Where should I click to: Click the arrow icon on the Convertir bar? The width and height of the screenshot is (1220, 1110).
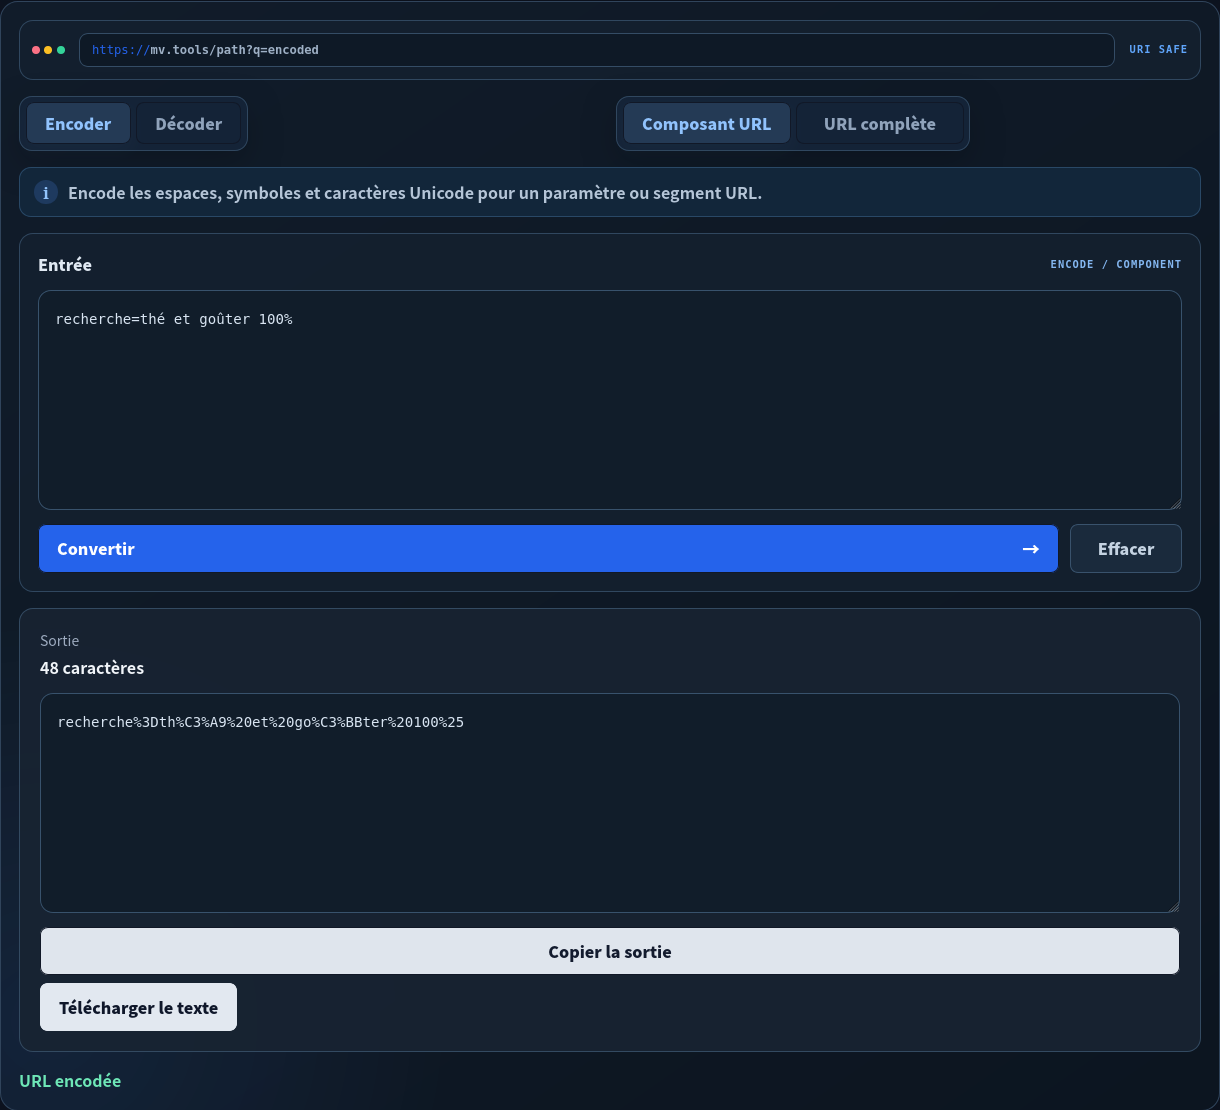tap(1031, 549)
